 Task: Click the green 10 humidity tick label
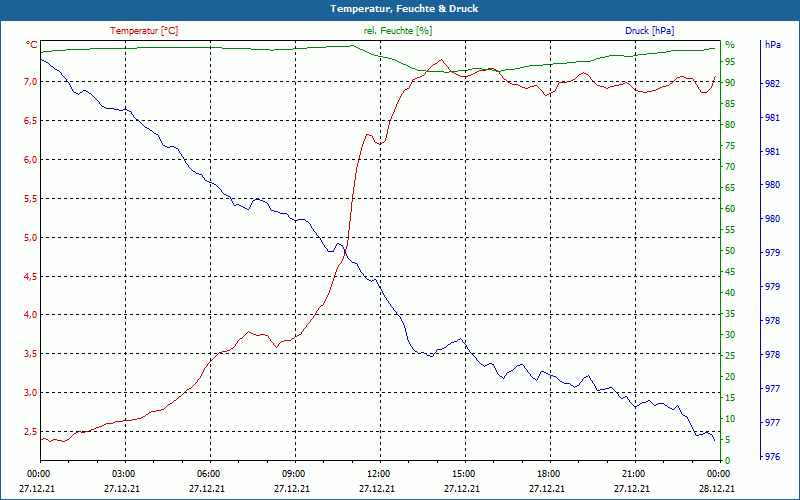point(730,419)
